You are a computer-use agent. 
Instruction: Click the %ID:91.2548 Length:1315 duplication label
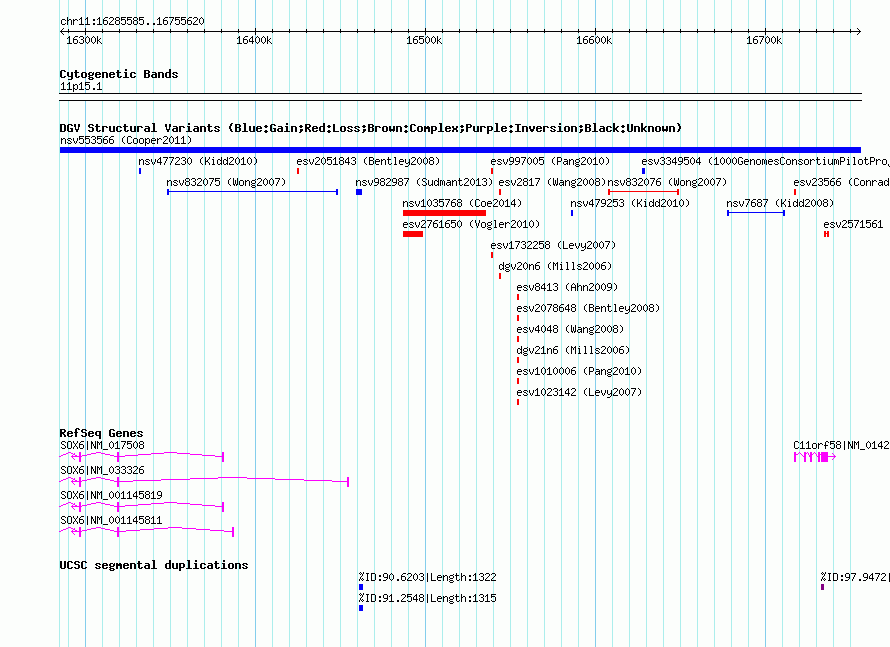click(x=427, y=598)
